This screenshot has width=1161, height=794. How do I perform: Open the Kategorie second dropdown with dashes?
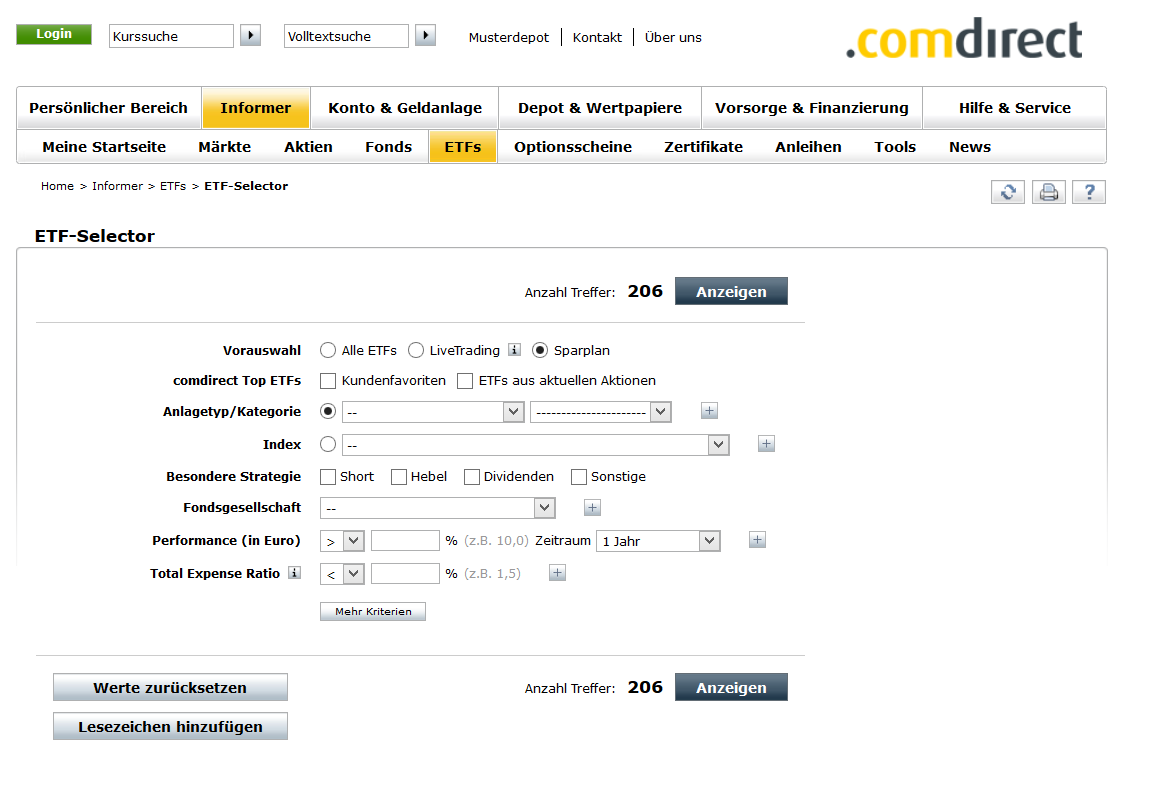(x=600, y=412)
